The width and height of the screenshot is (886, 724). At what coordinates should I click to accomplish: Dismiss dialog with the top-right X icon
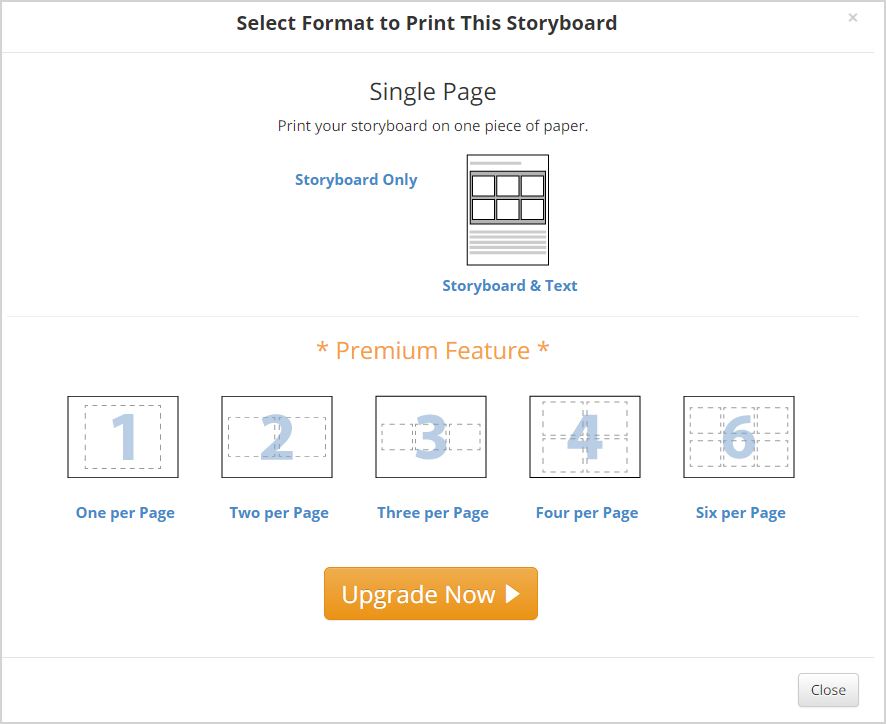tap(853, 18)
